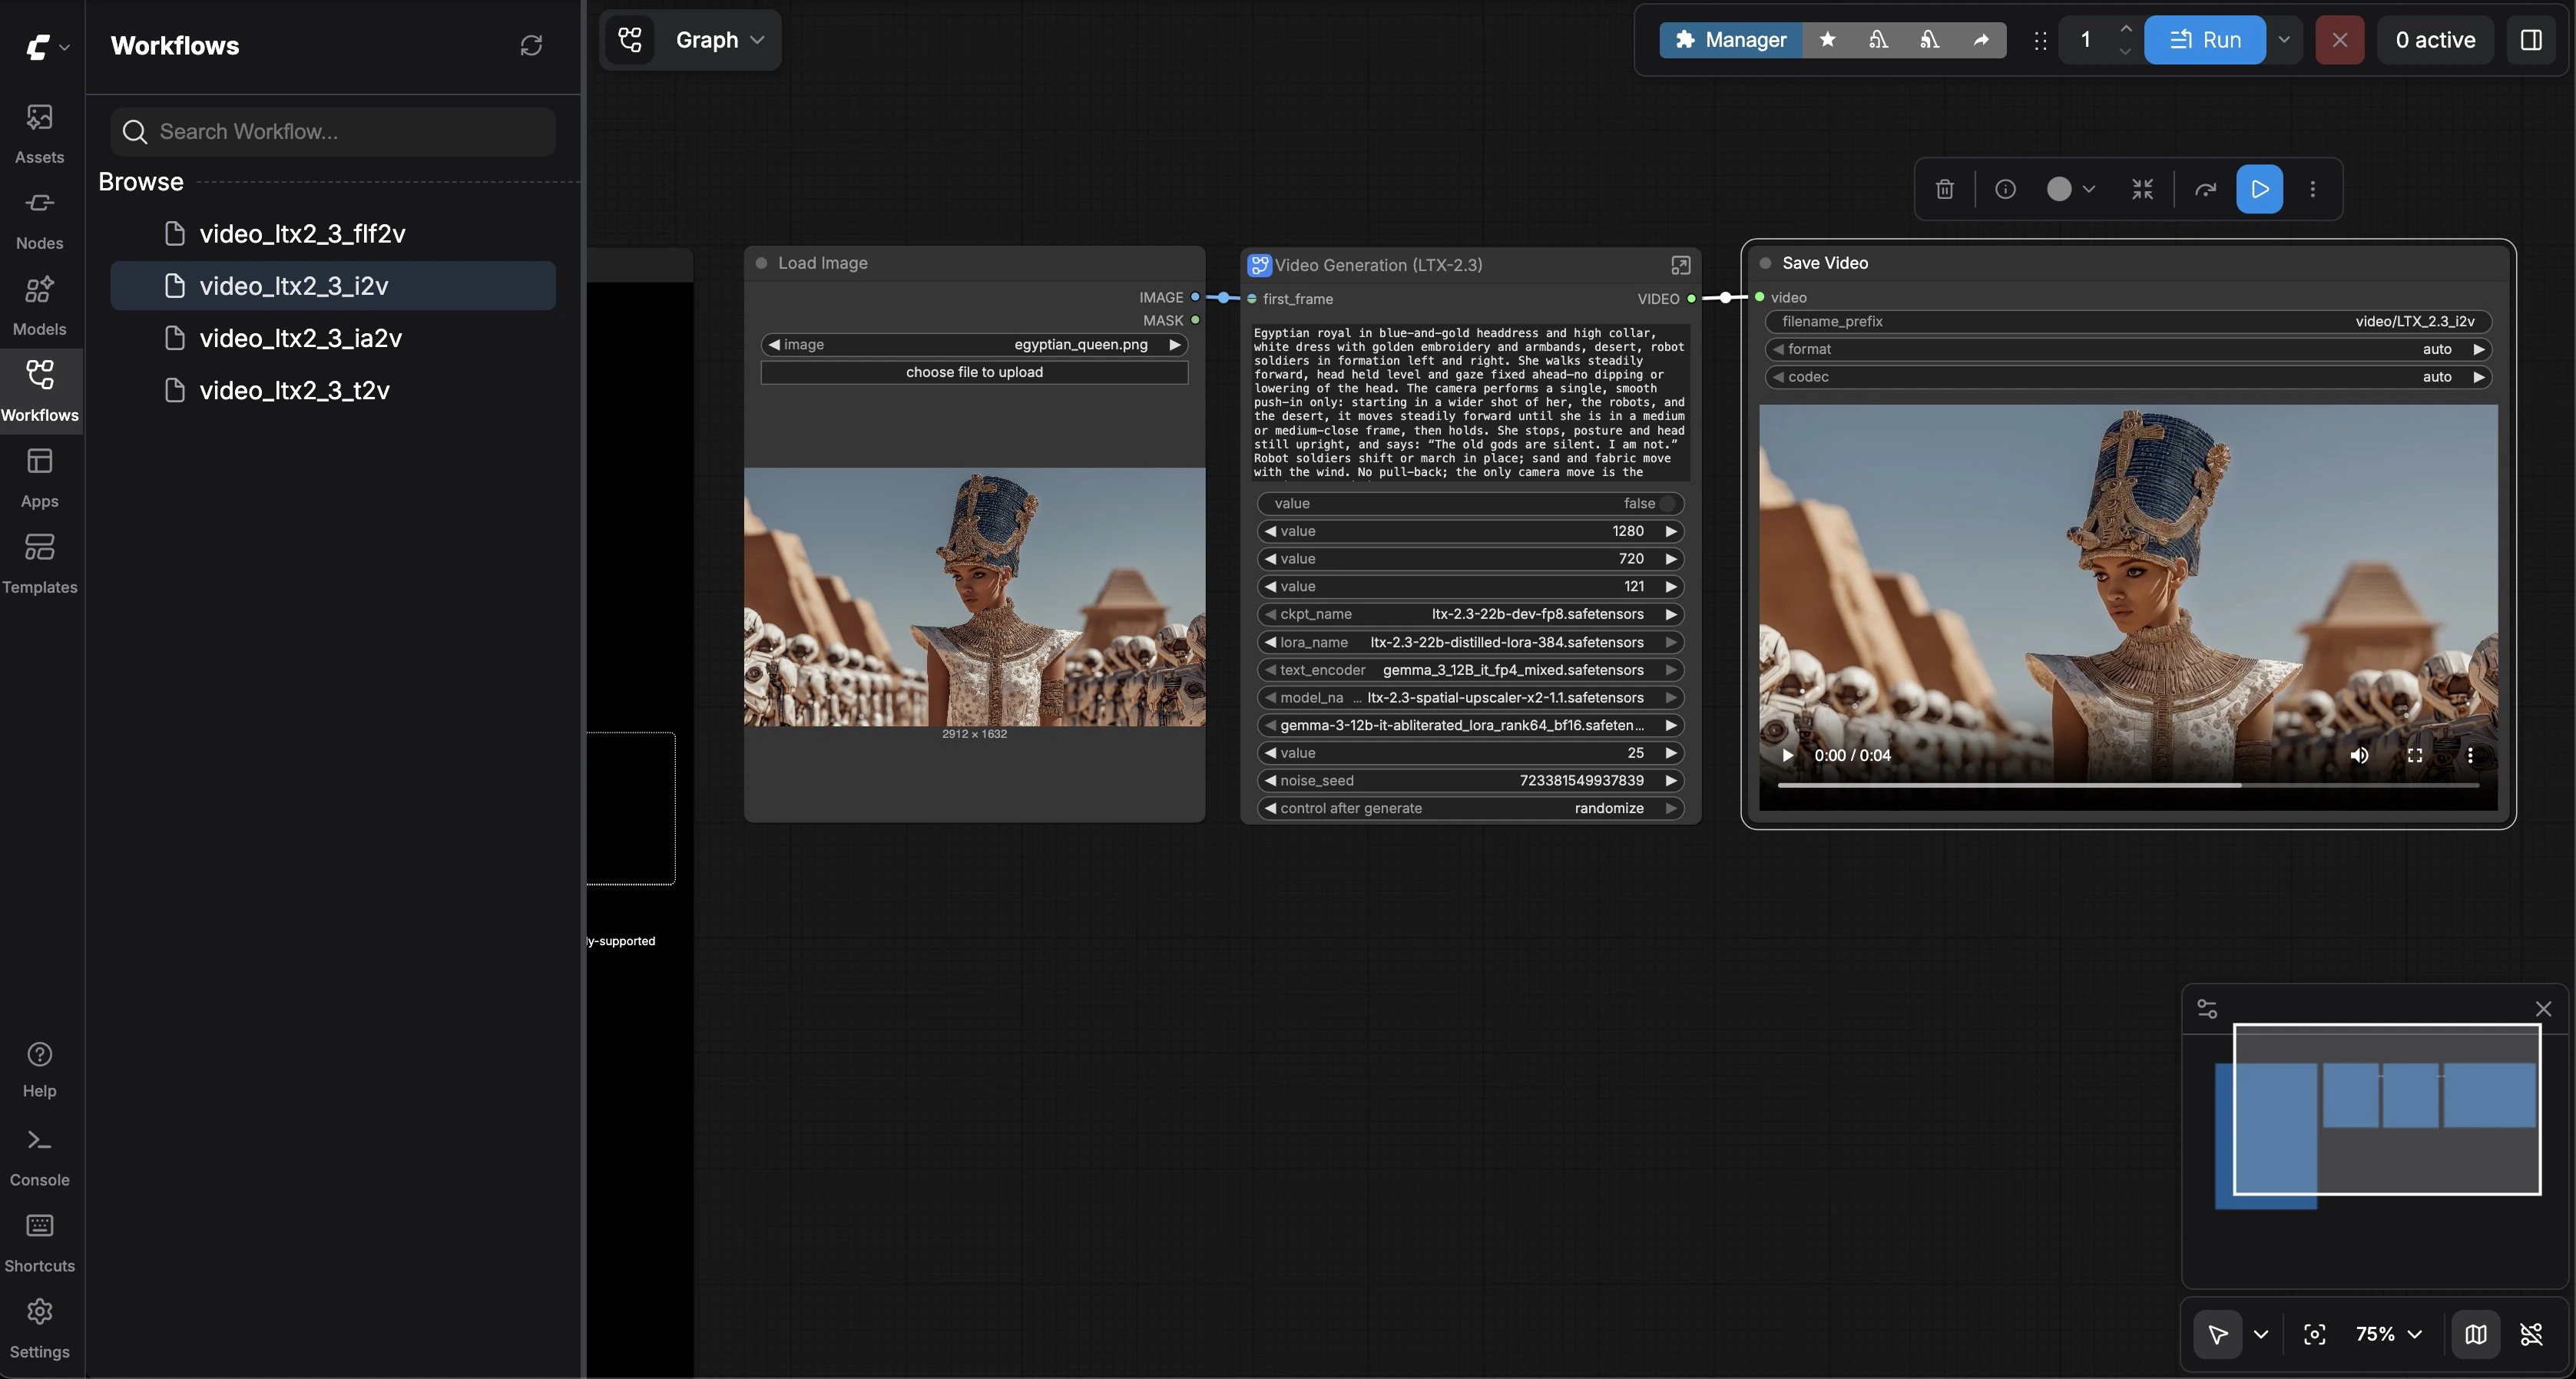Viewport: 2576px width, 1379px height.
Task: Open node info in the selection toolbar
Action: [2006, 189]
